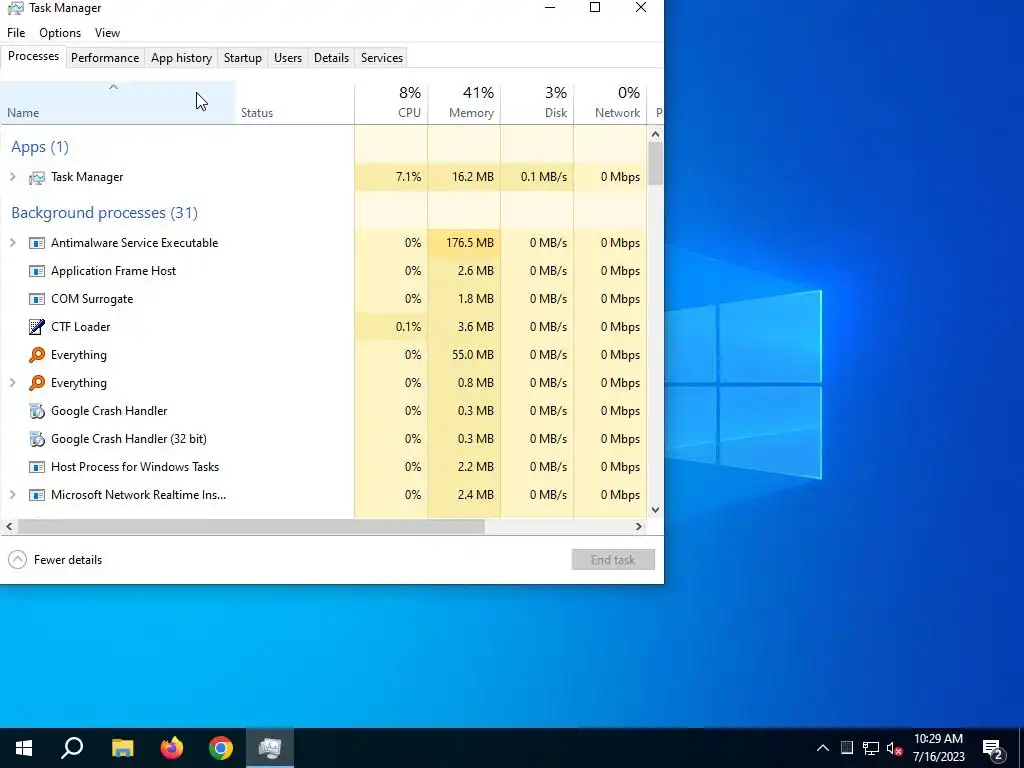Open the Options menu
Image resolution: width=1024 pixels, height=768 pixels.
coord(60,33)
